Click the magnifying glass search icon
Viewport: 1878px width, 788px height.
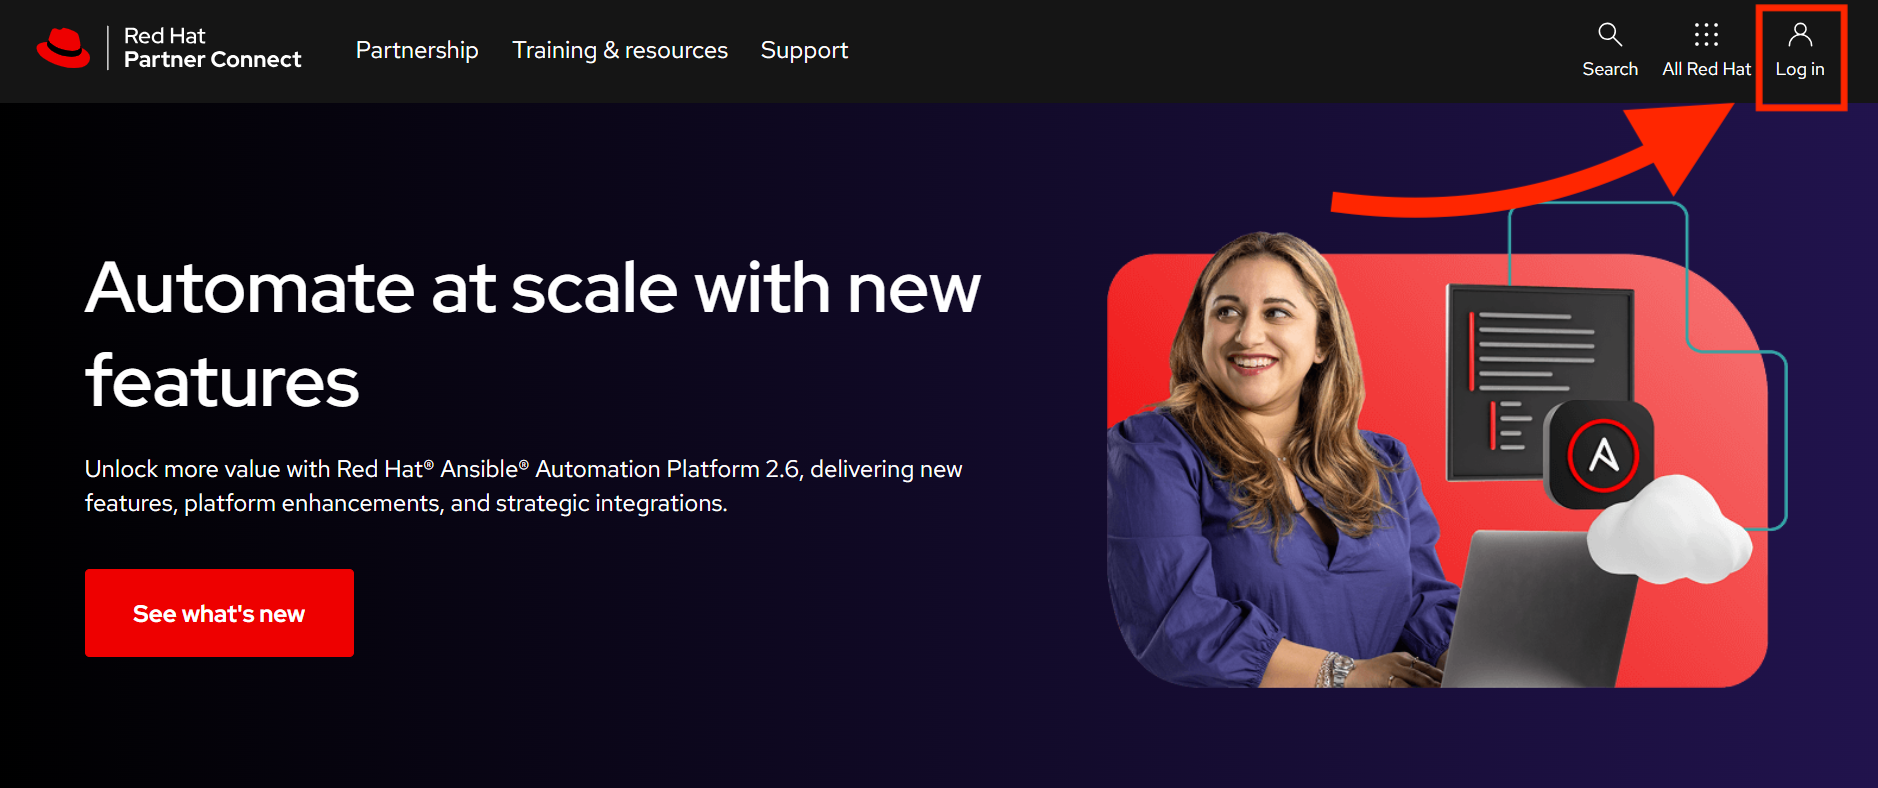1609,35
